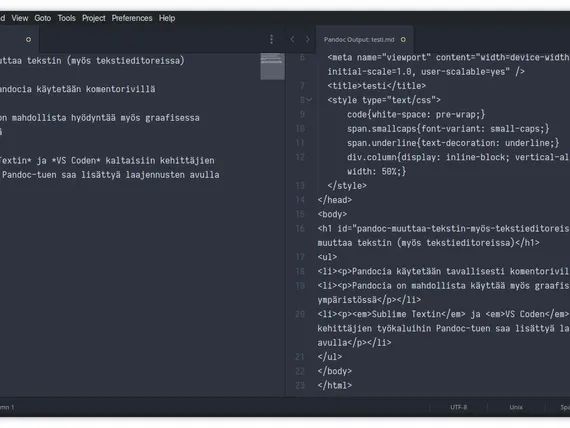Click 'on mahdollista hyödyntää myös graafisessa' line
The height and width of the screenshot is (428, 570).
point(100,118)
